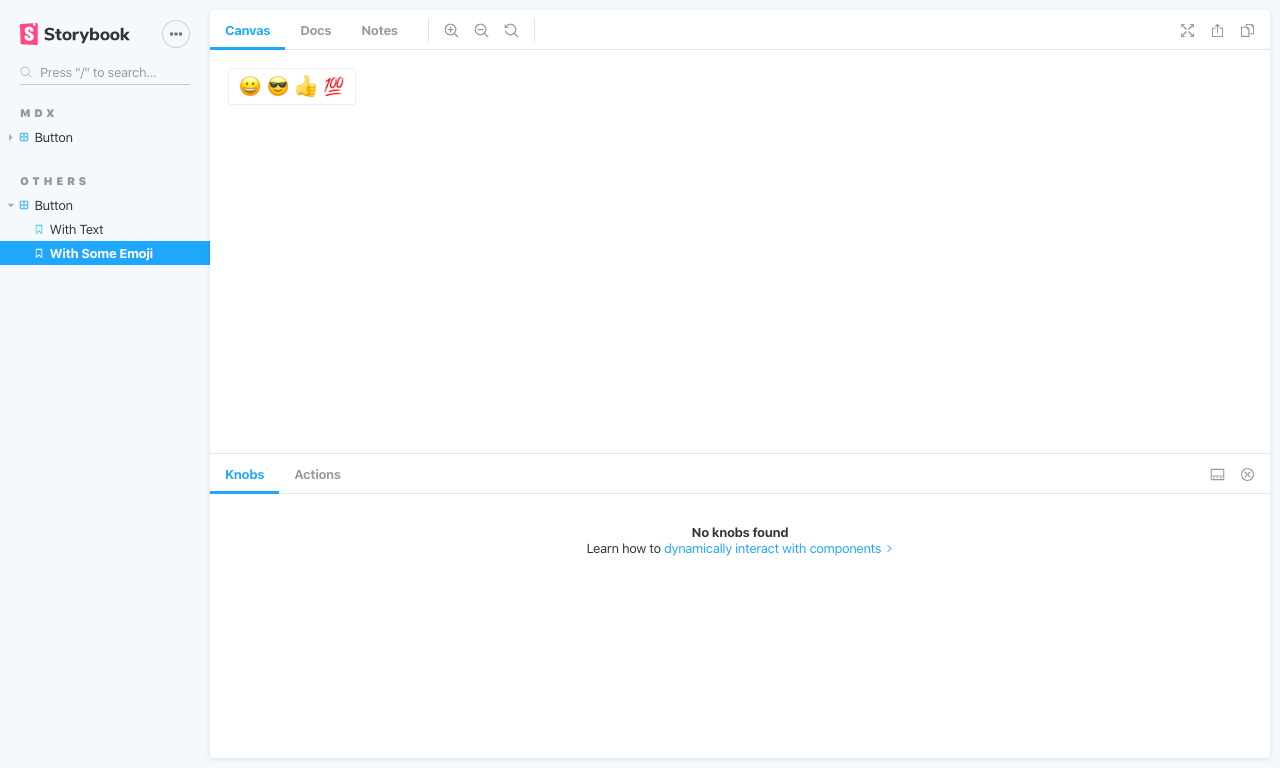Select the With Text story
Screen dimensions: 1280x768
pyautogui.click(x=76, y=229)
